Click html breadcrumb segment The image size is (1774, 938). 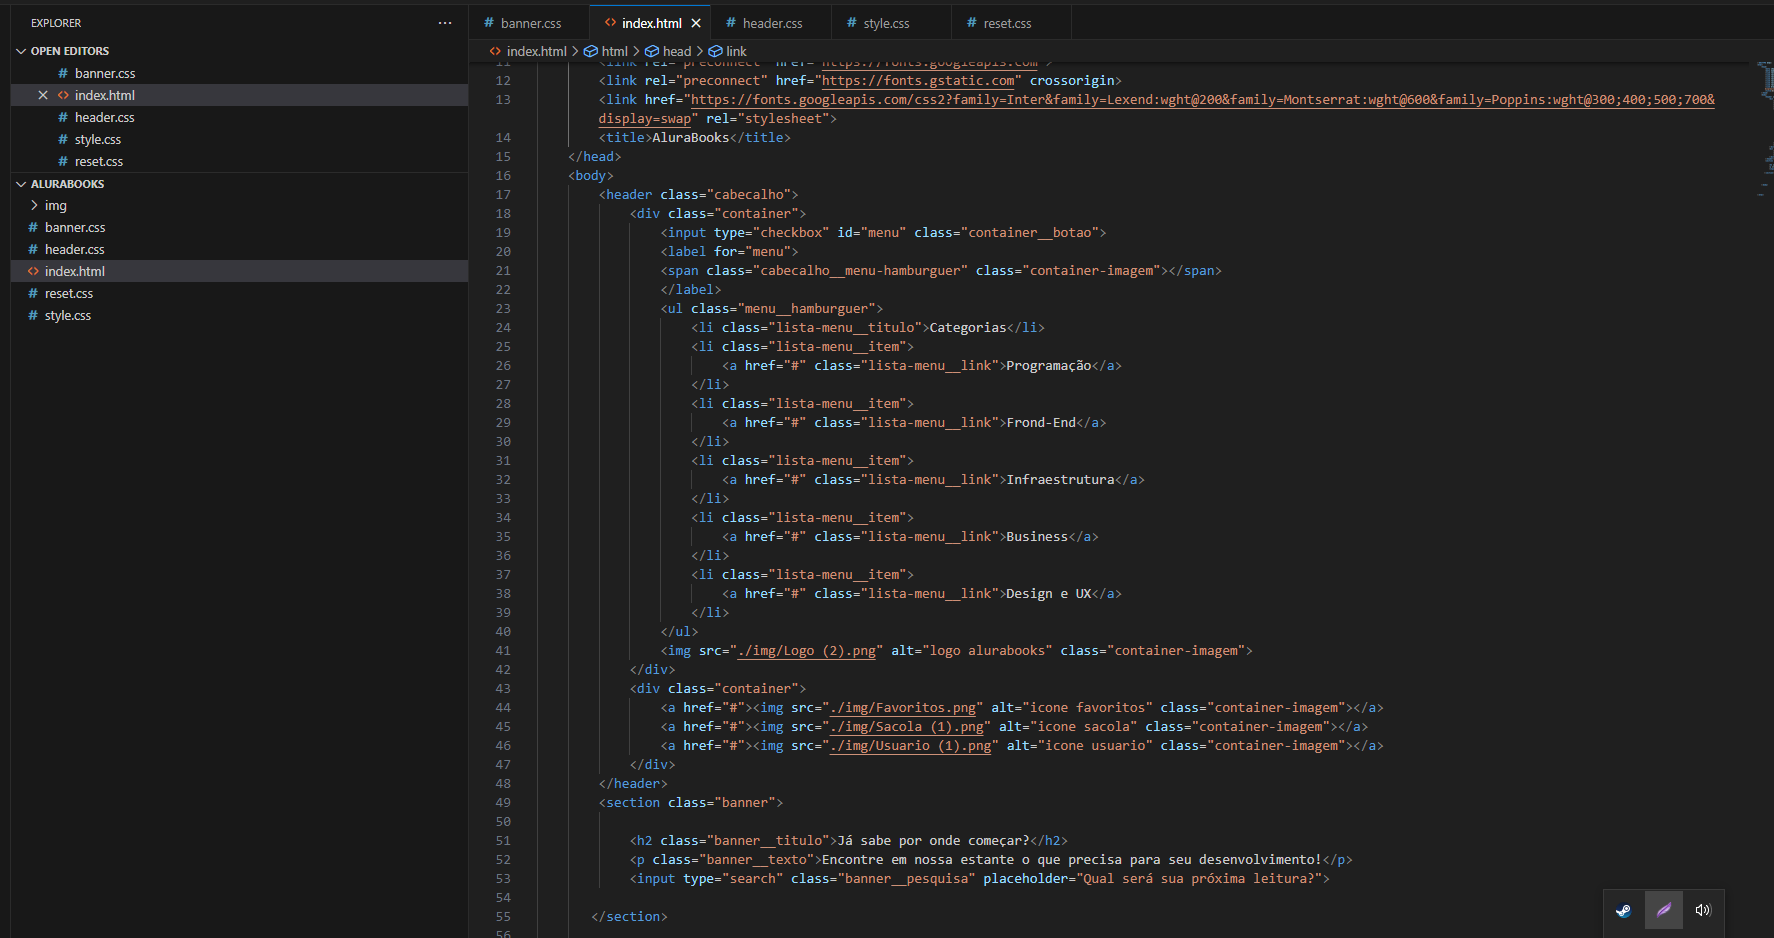point(615,51)
